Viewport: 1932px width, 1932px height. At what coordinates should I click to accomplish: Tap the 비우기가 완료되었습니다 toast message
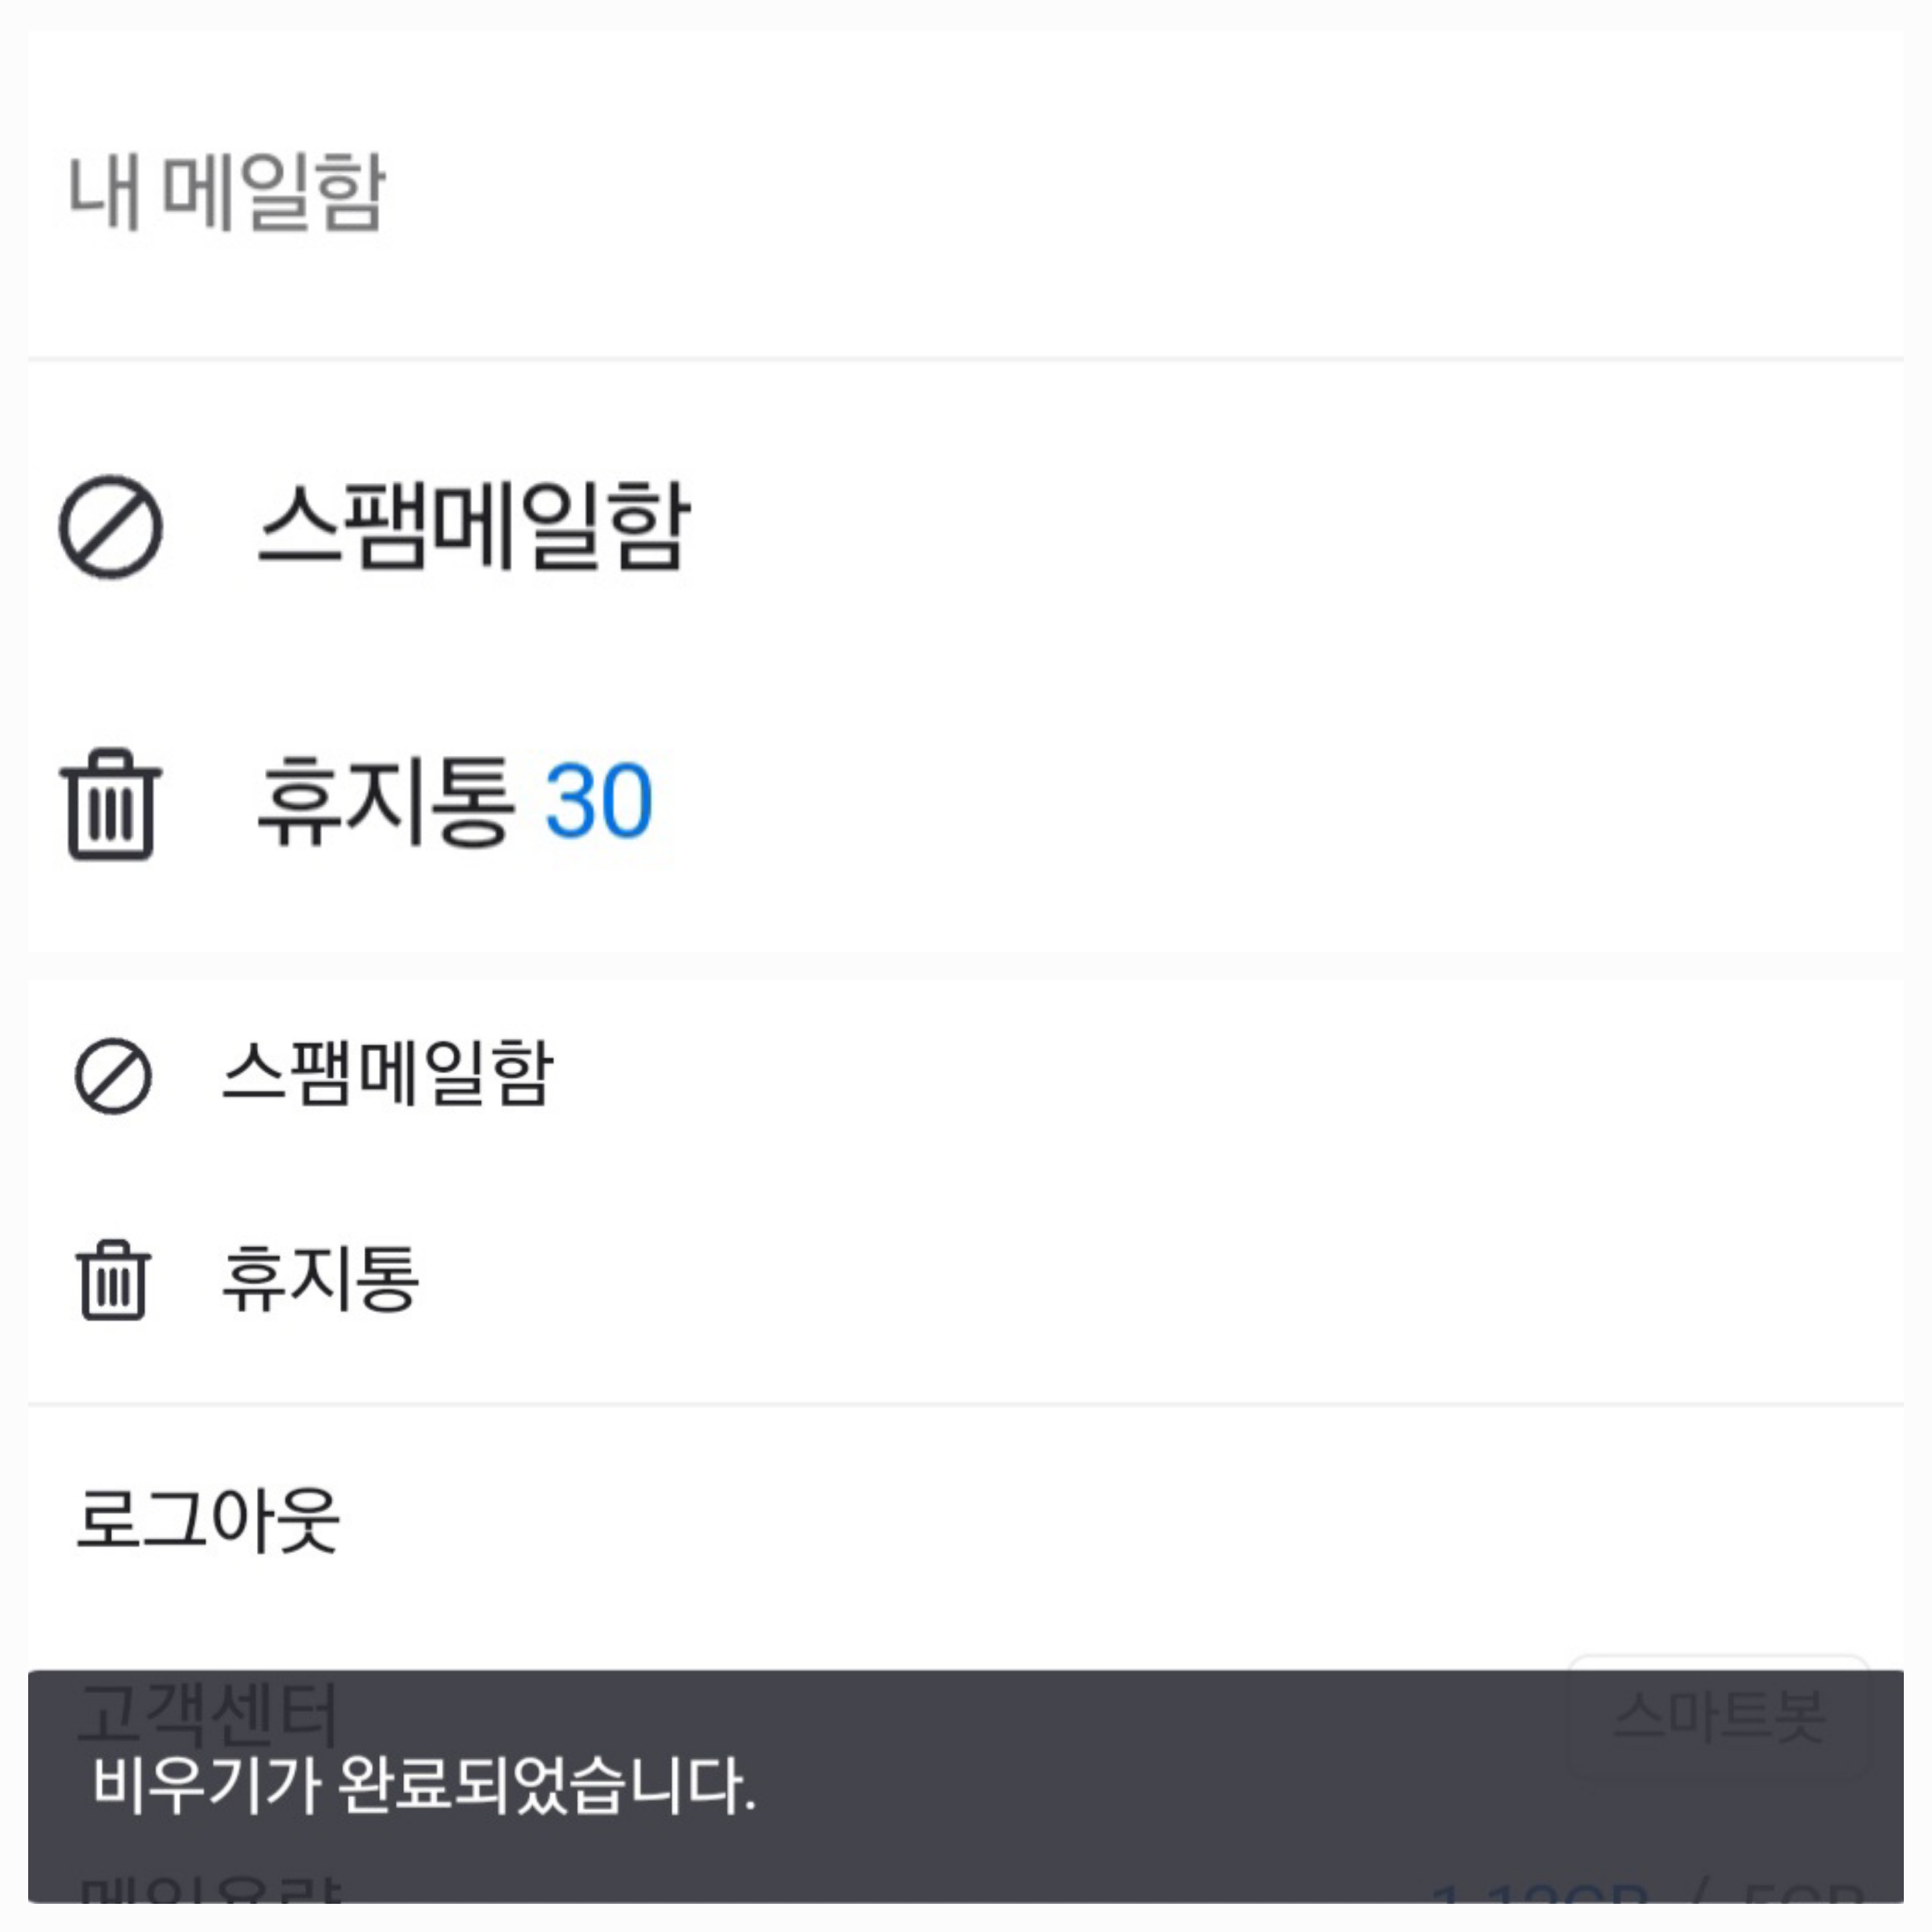(424, 1786)
